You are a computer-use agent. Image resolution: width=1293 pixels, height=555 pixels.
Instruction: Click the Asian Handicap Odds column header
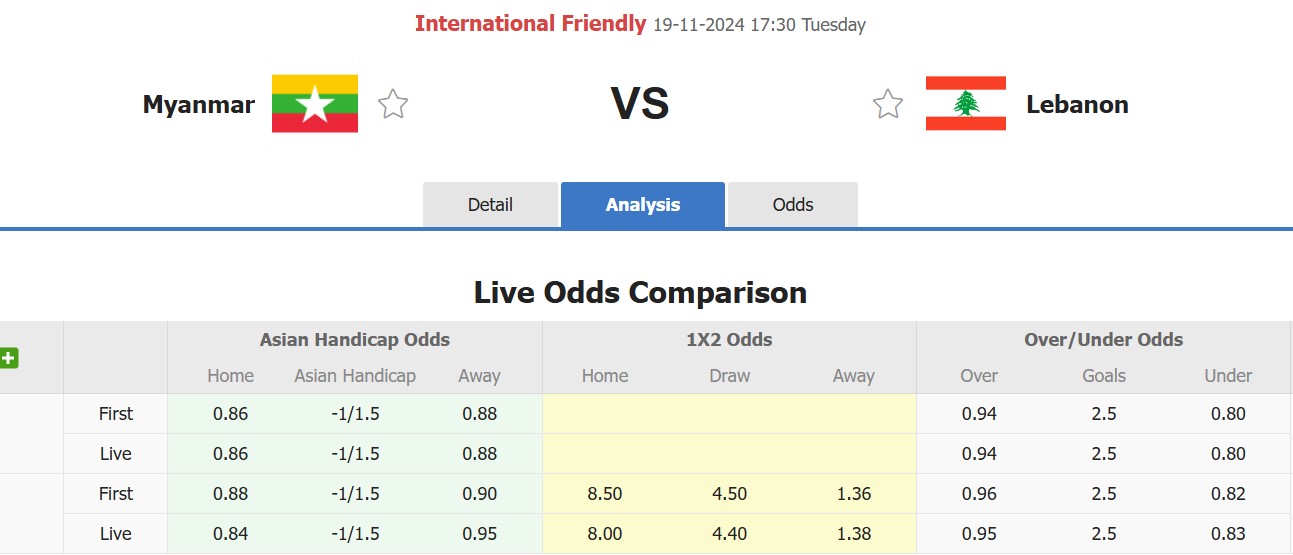point(355,340)
